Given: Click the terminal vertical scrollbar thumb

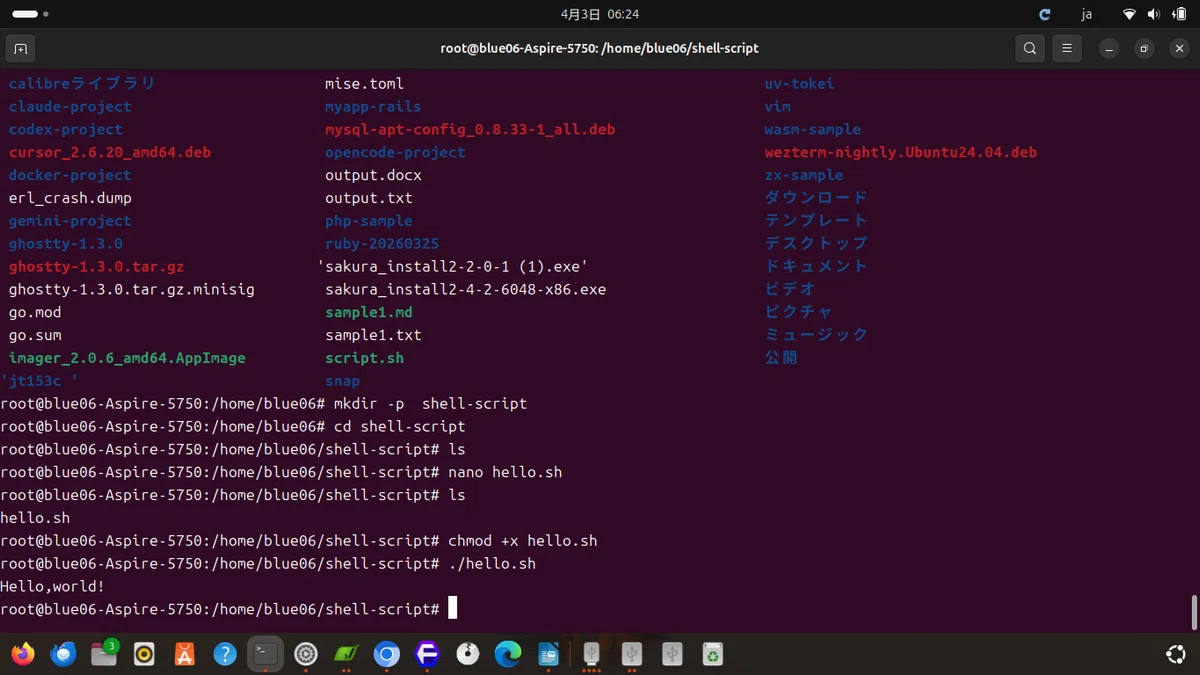Looking at the screenshot, I should 1193,612.
